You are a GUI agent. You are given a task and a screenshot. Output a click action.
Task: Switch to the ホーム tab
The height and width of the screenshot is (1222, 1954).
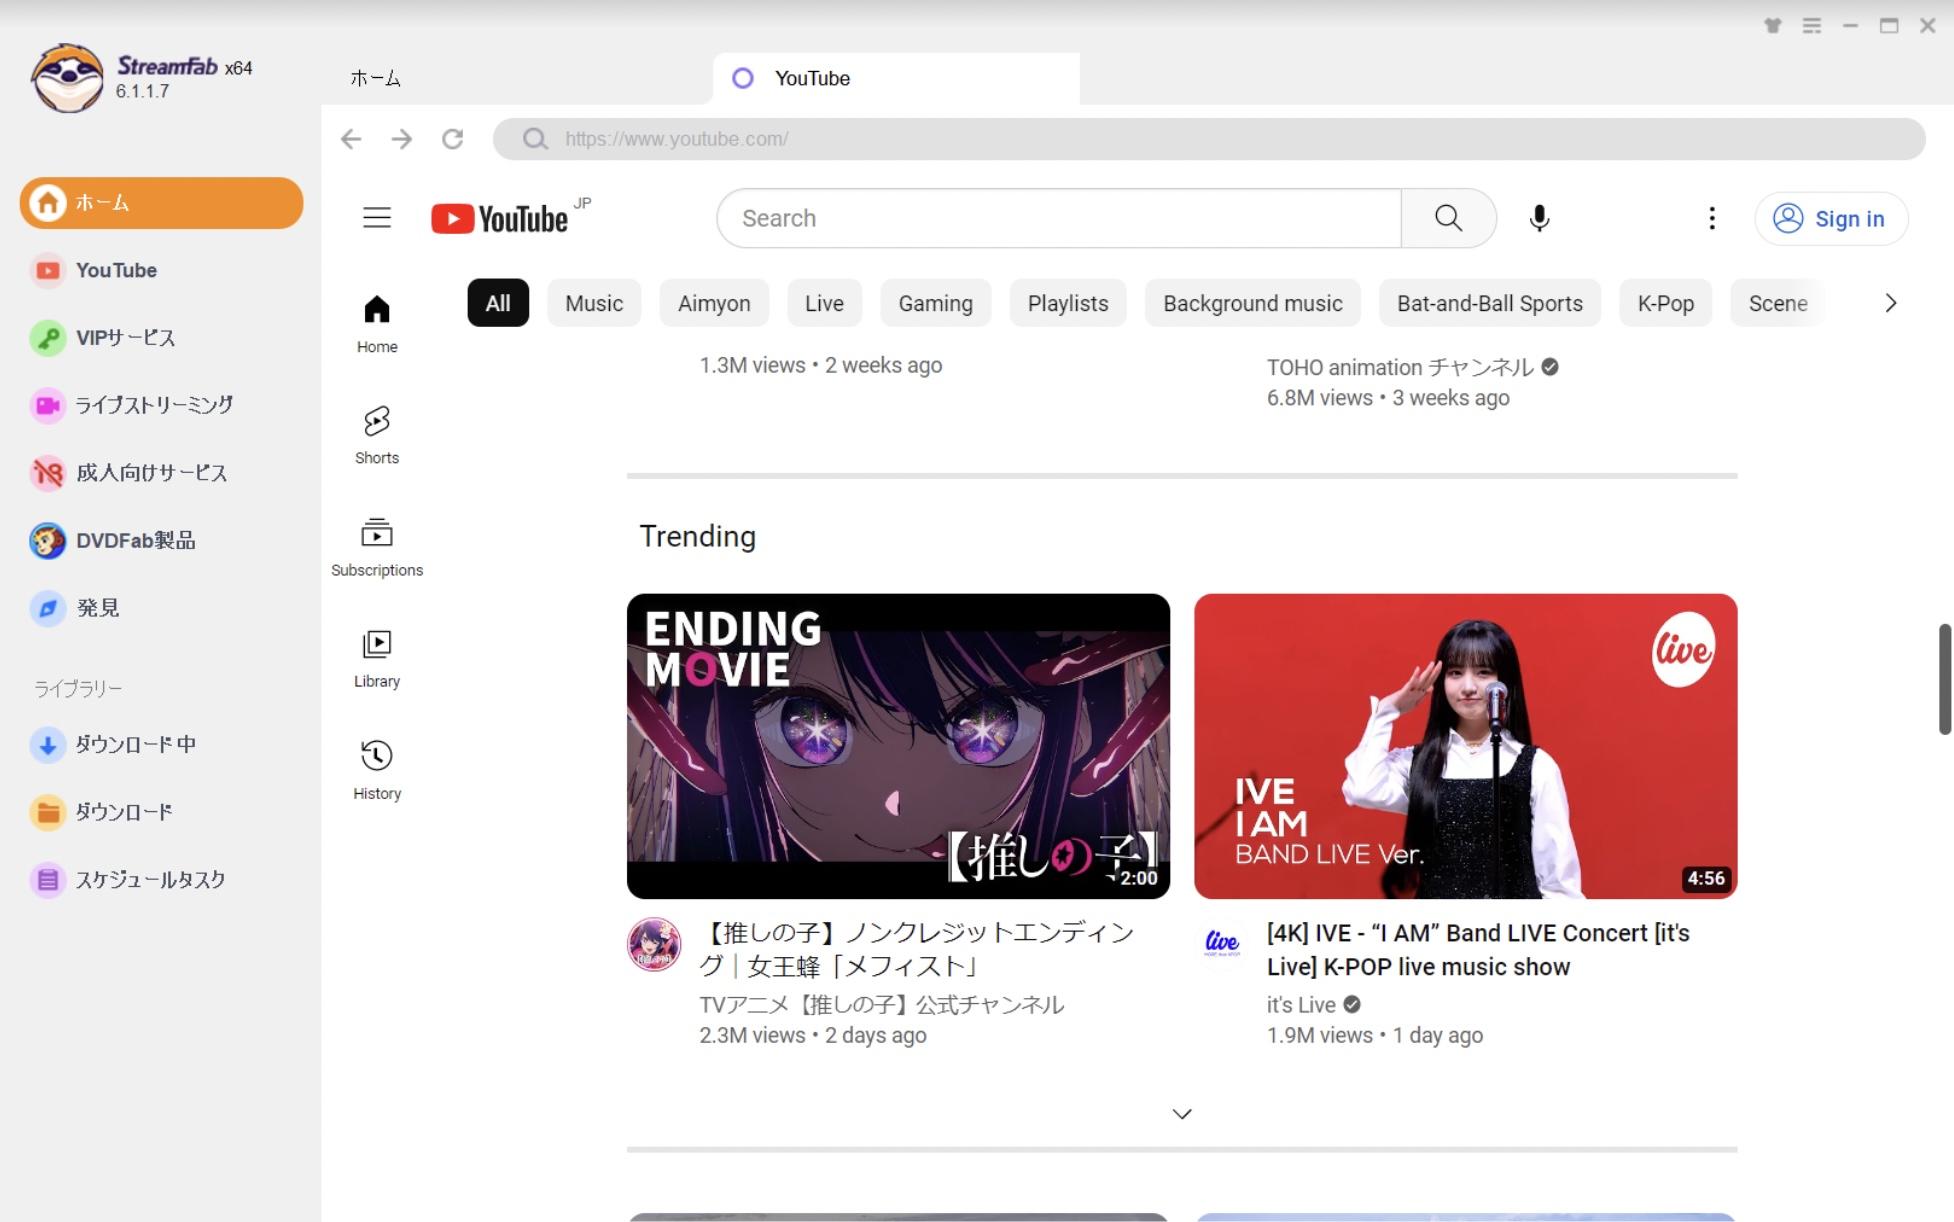375,78
